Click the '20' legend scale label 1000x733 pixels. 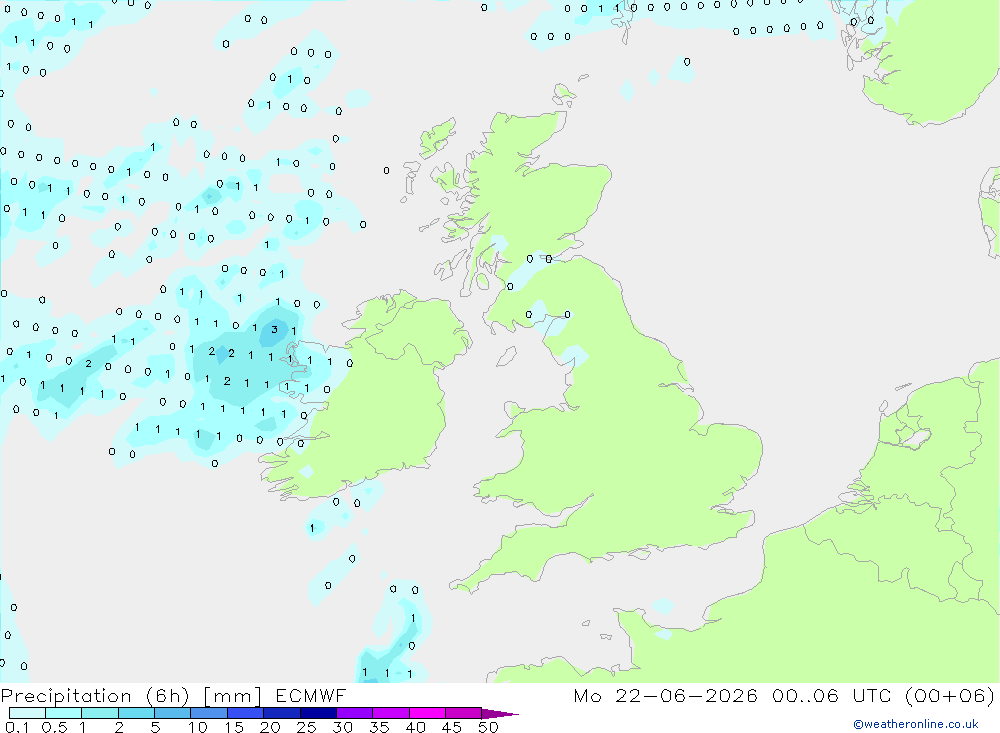pos(270,727)
